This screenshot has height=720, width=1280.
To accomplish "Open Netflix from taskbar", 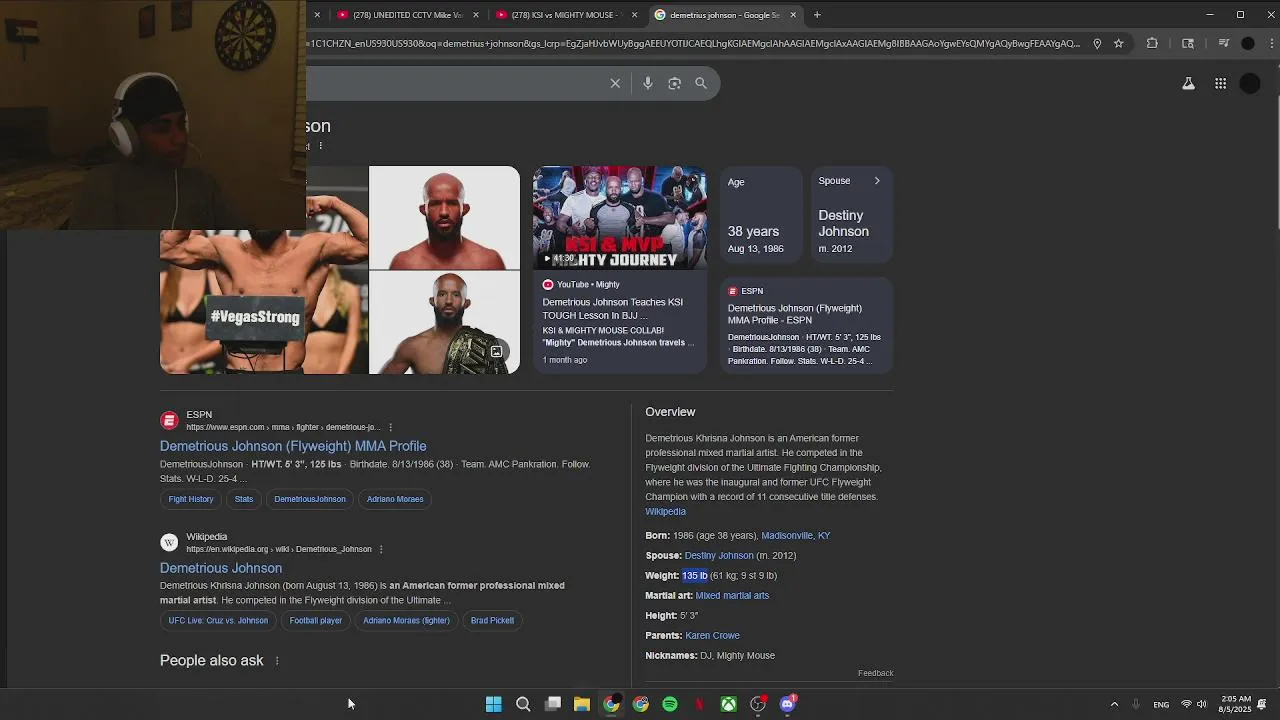I will pos(699,704).
